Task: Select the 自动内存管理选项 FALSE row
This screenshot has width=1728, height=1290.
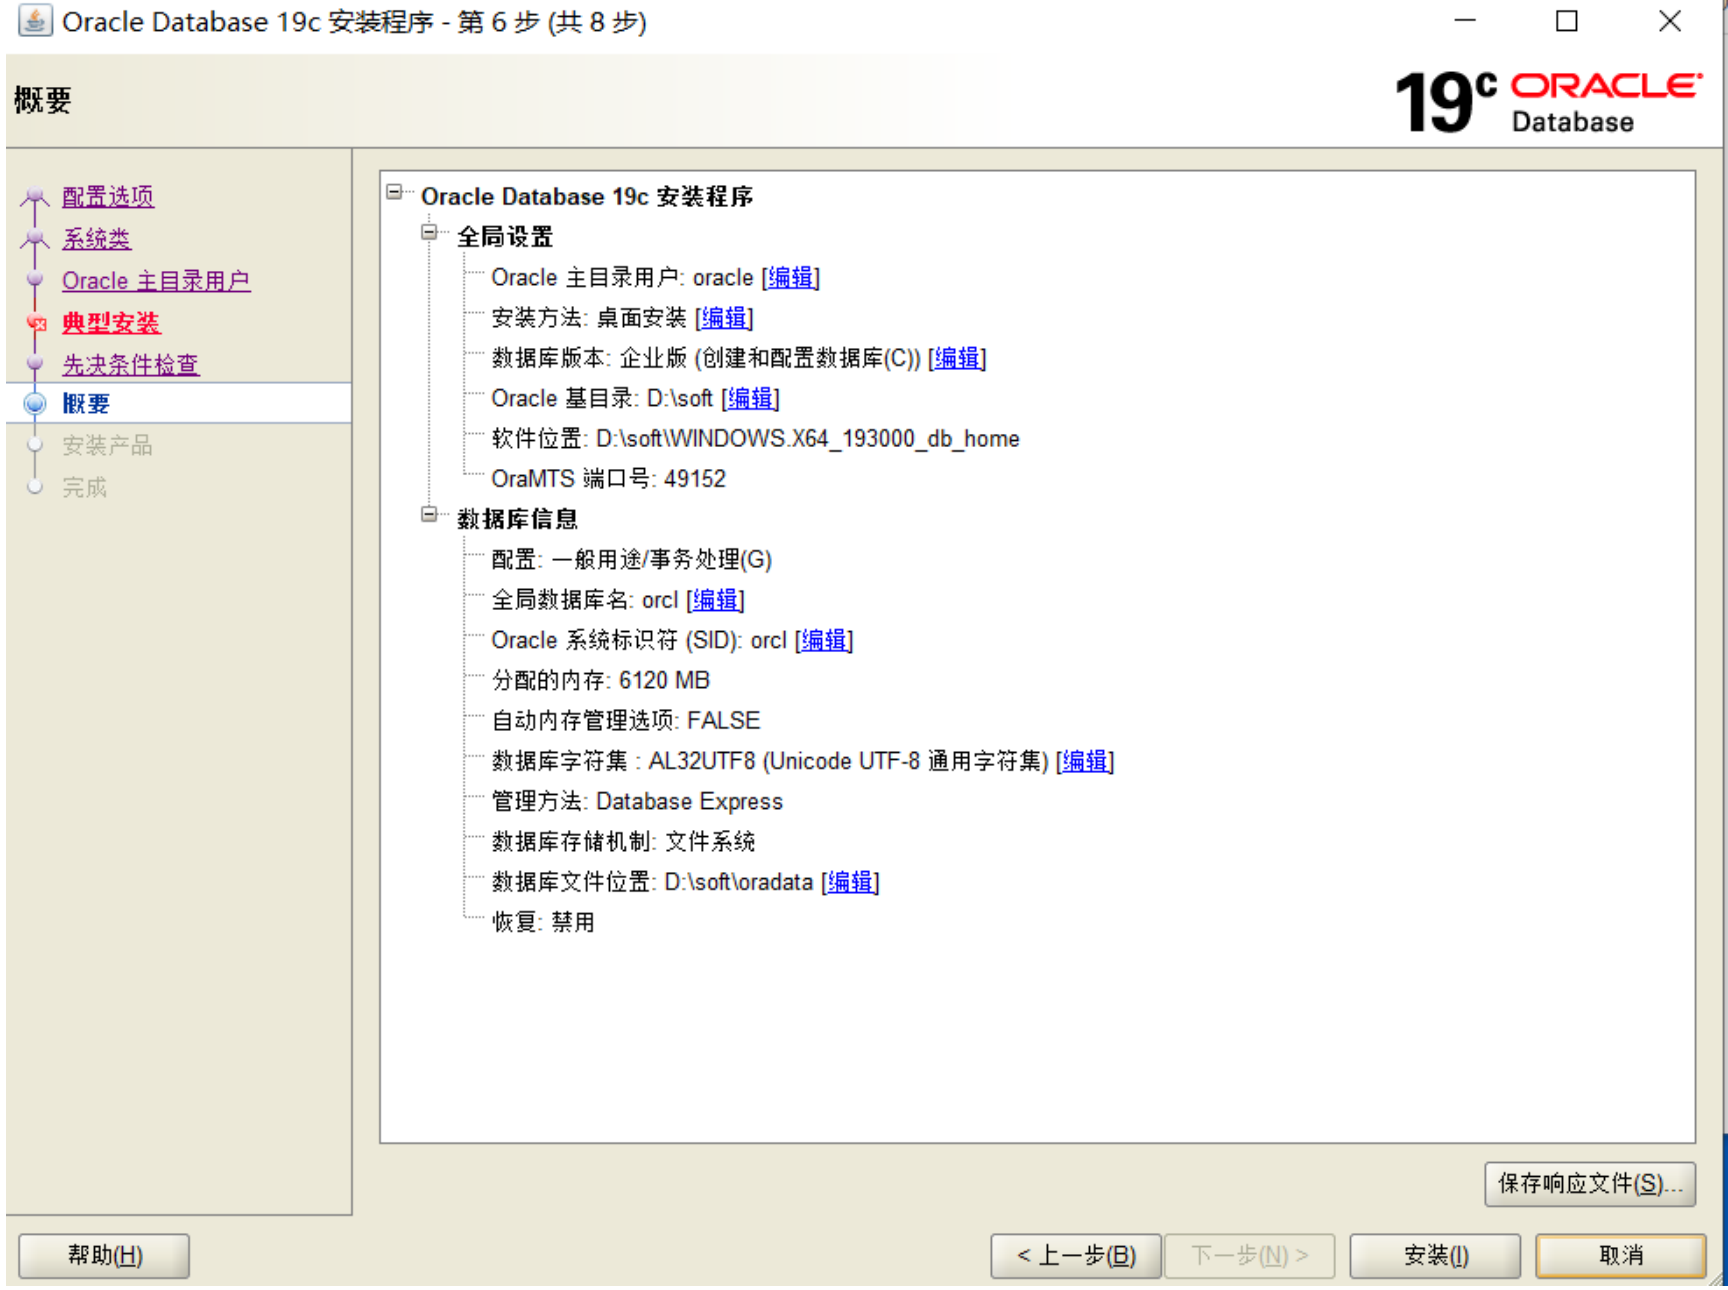Action: pos(625,721)
